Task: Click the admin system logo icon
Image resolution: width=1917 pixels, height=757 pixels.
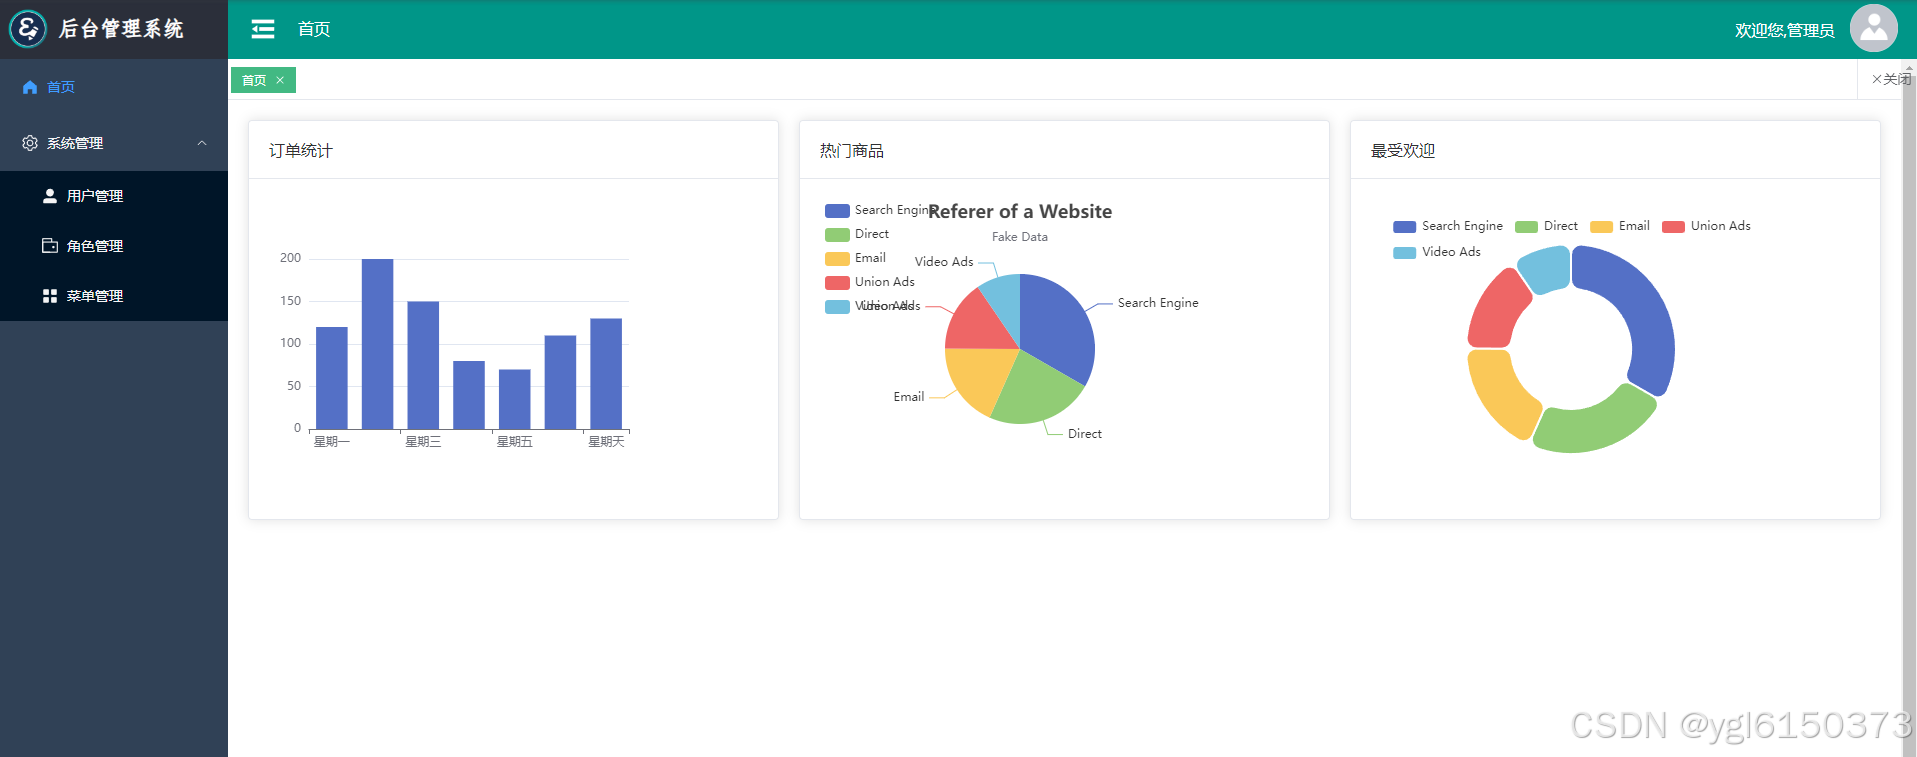Action: [x=28, y=28]
